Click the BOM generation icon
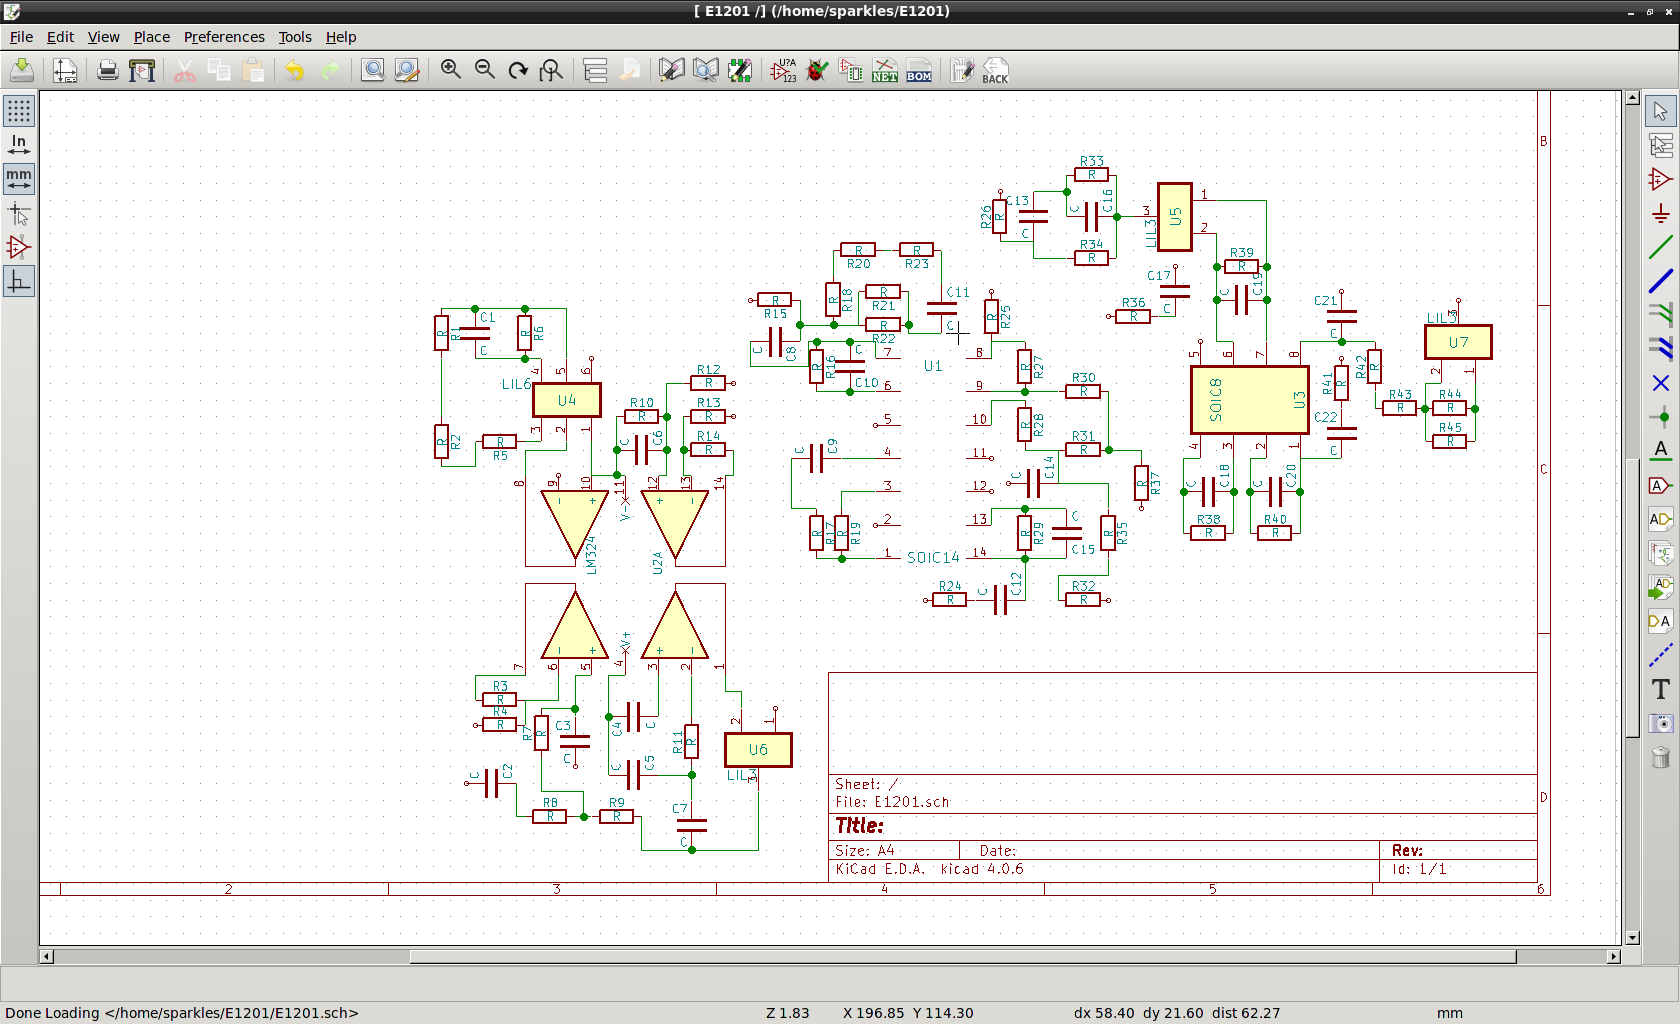This screenshot has height=1024, width=1680. click(x=918, y=70)
